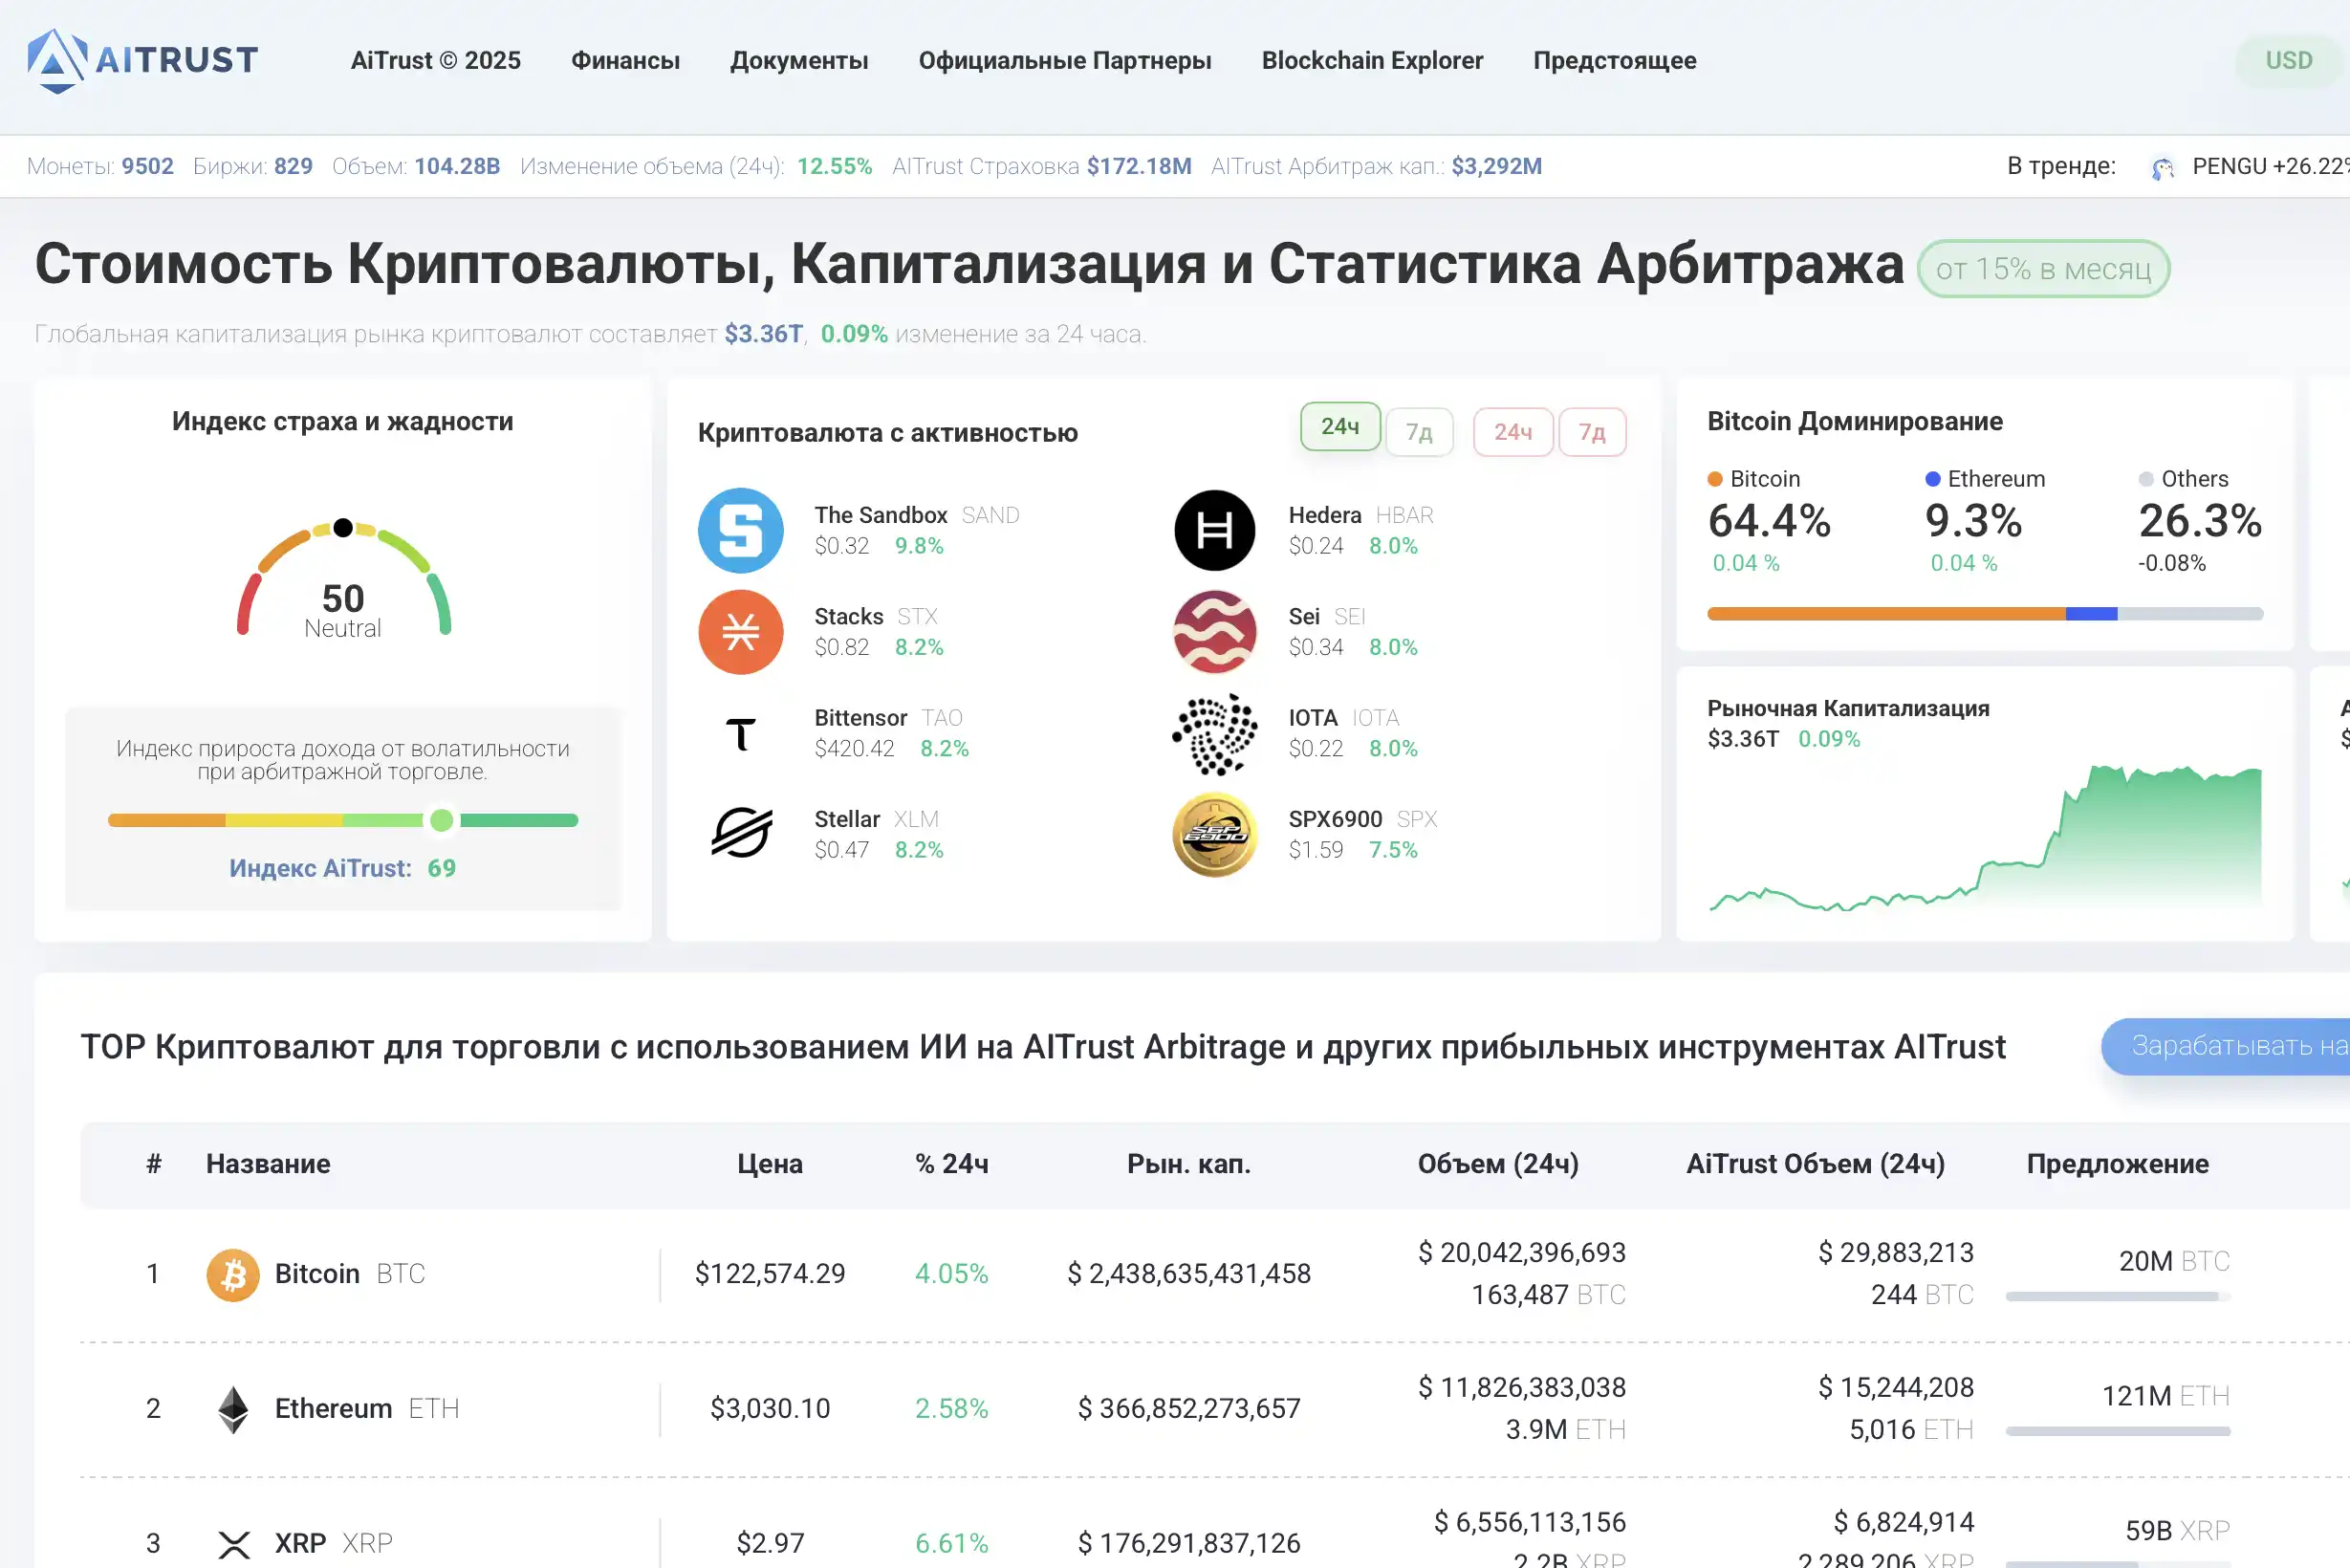Click the orange Bitcoin legend dot
The height and width of the screenshot is (1568, 2350).
(1715, 479)
